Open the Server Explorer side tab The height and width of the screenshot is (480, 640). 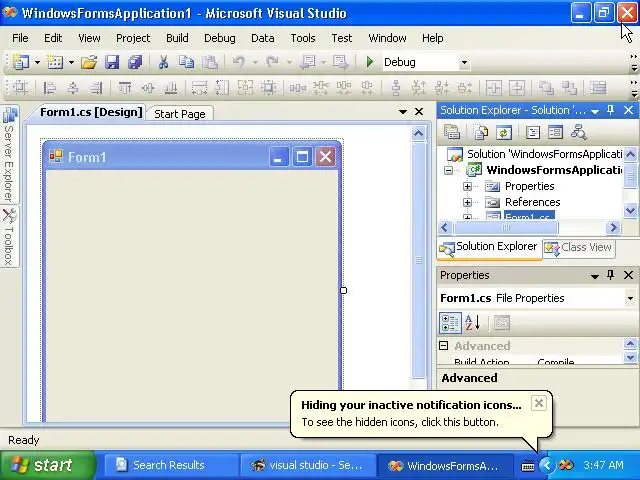tap(9, 154)
